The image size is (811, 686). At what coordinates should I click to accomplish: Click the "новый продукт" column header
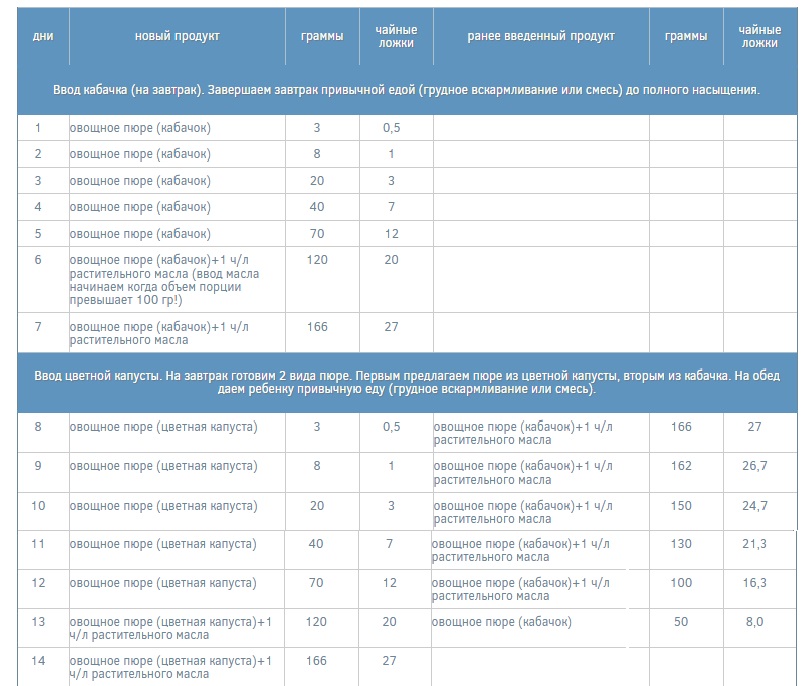[177, 36]
